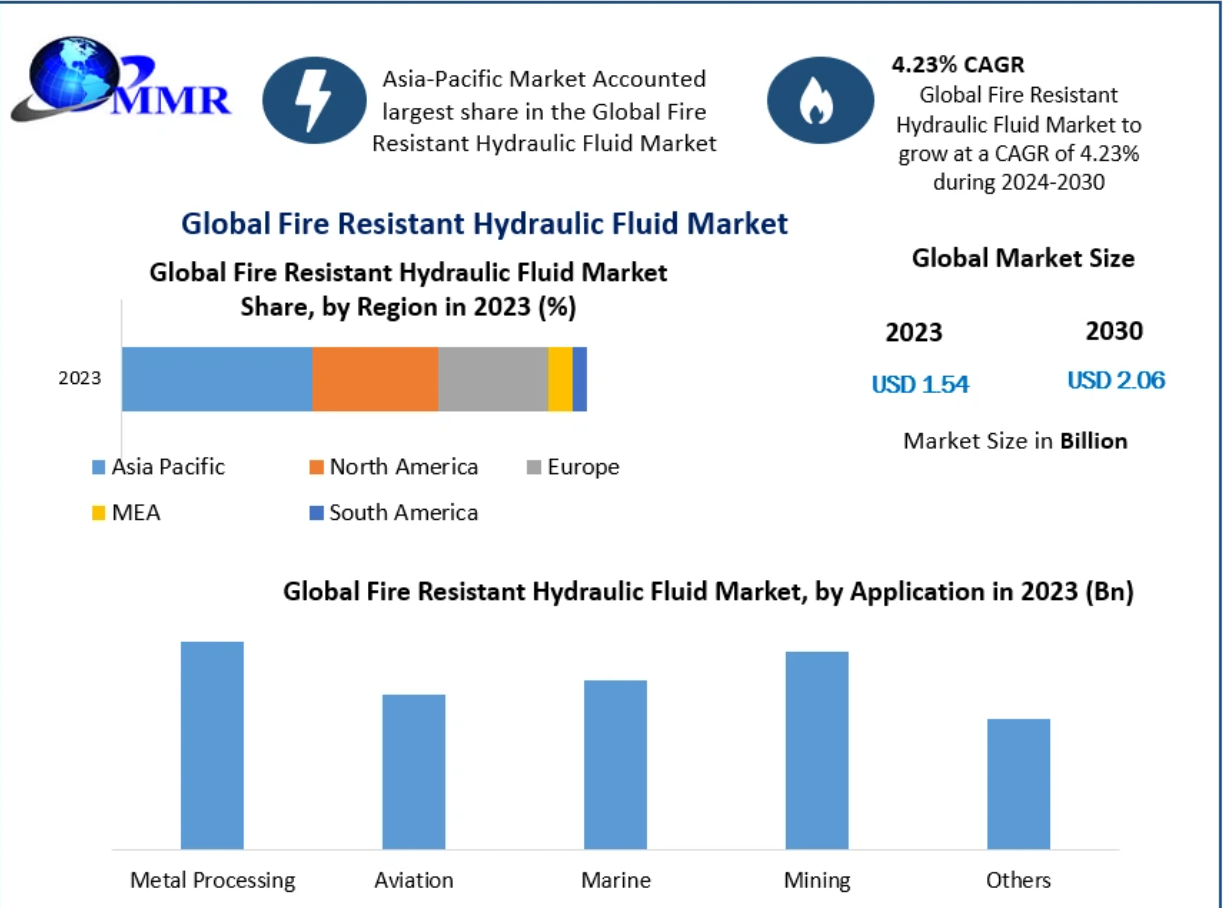Select the Mining bar in chart
1224x908 pixels.
(x=817, y=750)
